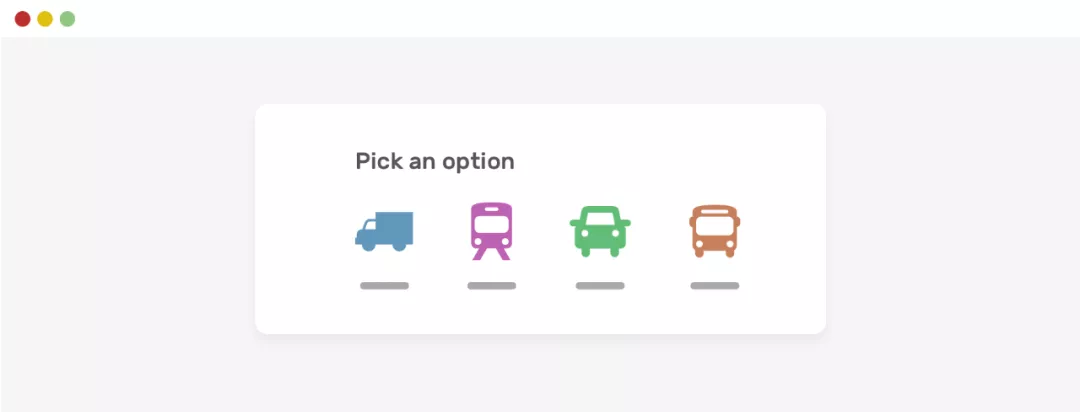Minimize the window using the yellow button
Viewport: 1080px width, 412px height.
[x=45, y=19]
